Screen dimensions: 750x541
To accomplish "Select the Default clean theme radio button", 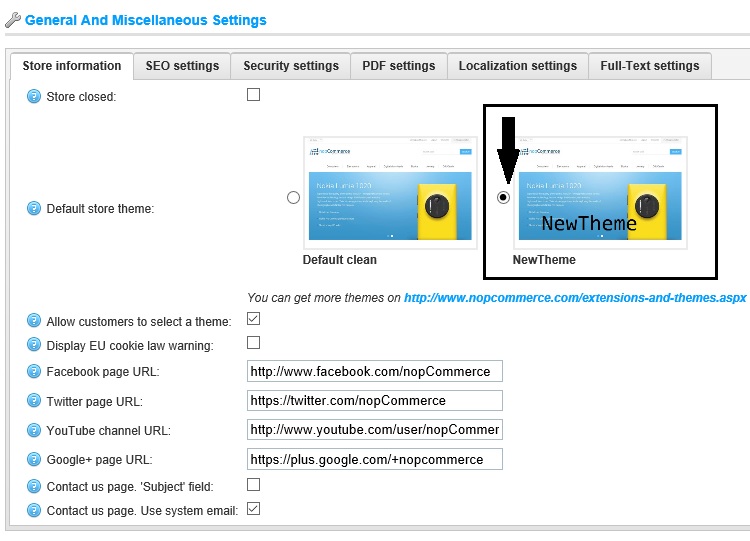I will click(293, 198).
